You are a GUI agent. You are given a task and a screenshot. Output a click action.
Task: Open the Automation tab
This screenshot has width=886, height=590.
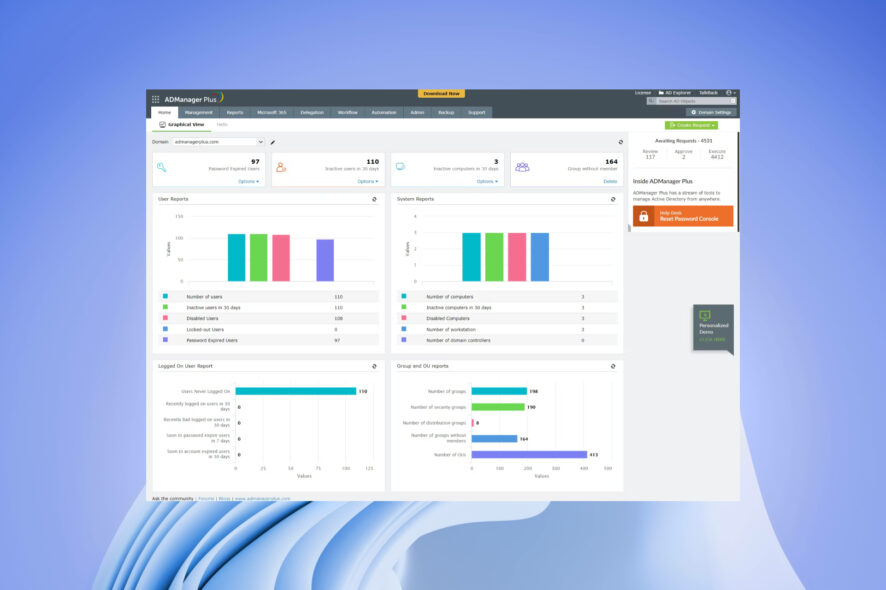click(x=384, y=112)
